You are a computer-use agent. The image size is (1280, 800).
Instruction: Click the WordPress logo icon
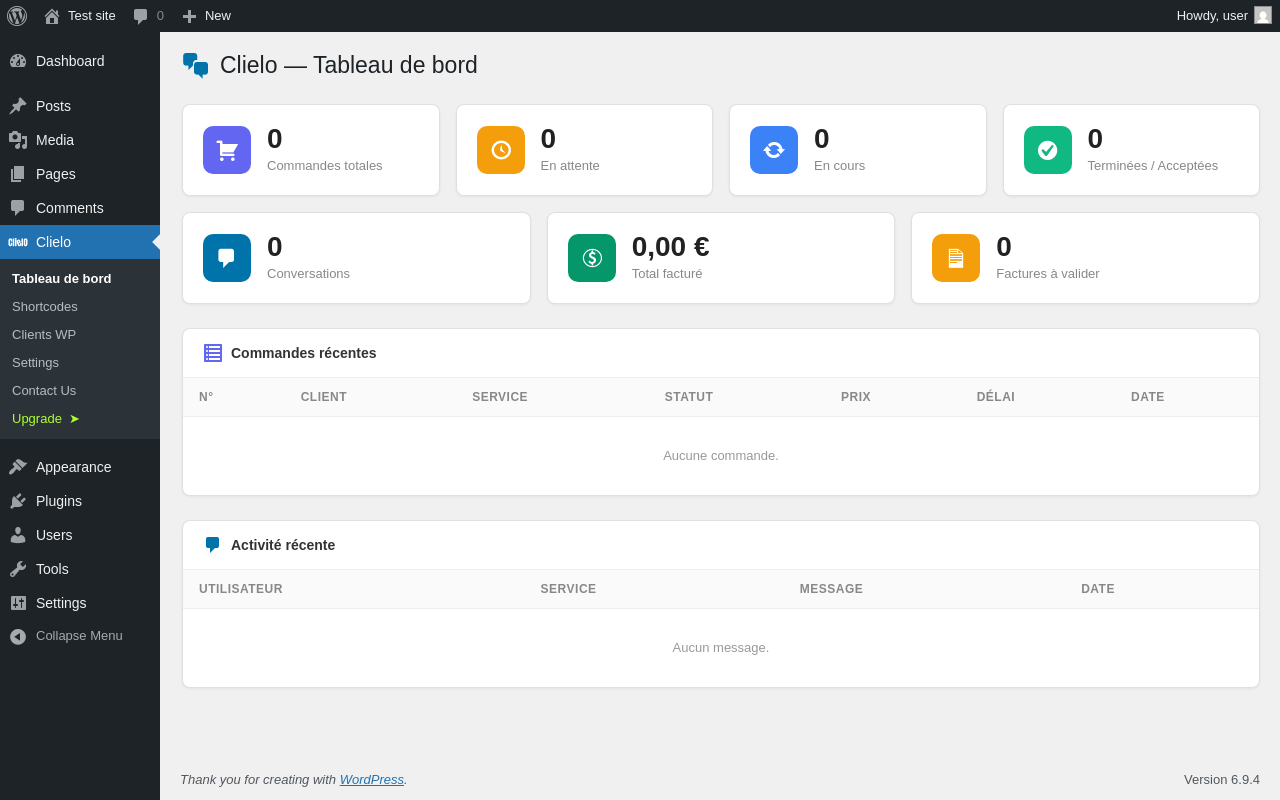[x=17, y=16]
